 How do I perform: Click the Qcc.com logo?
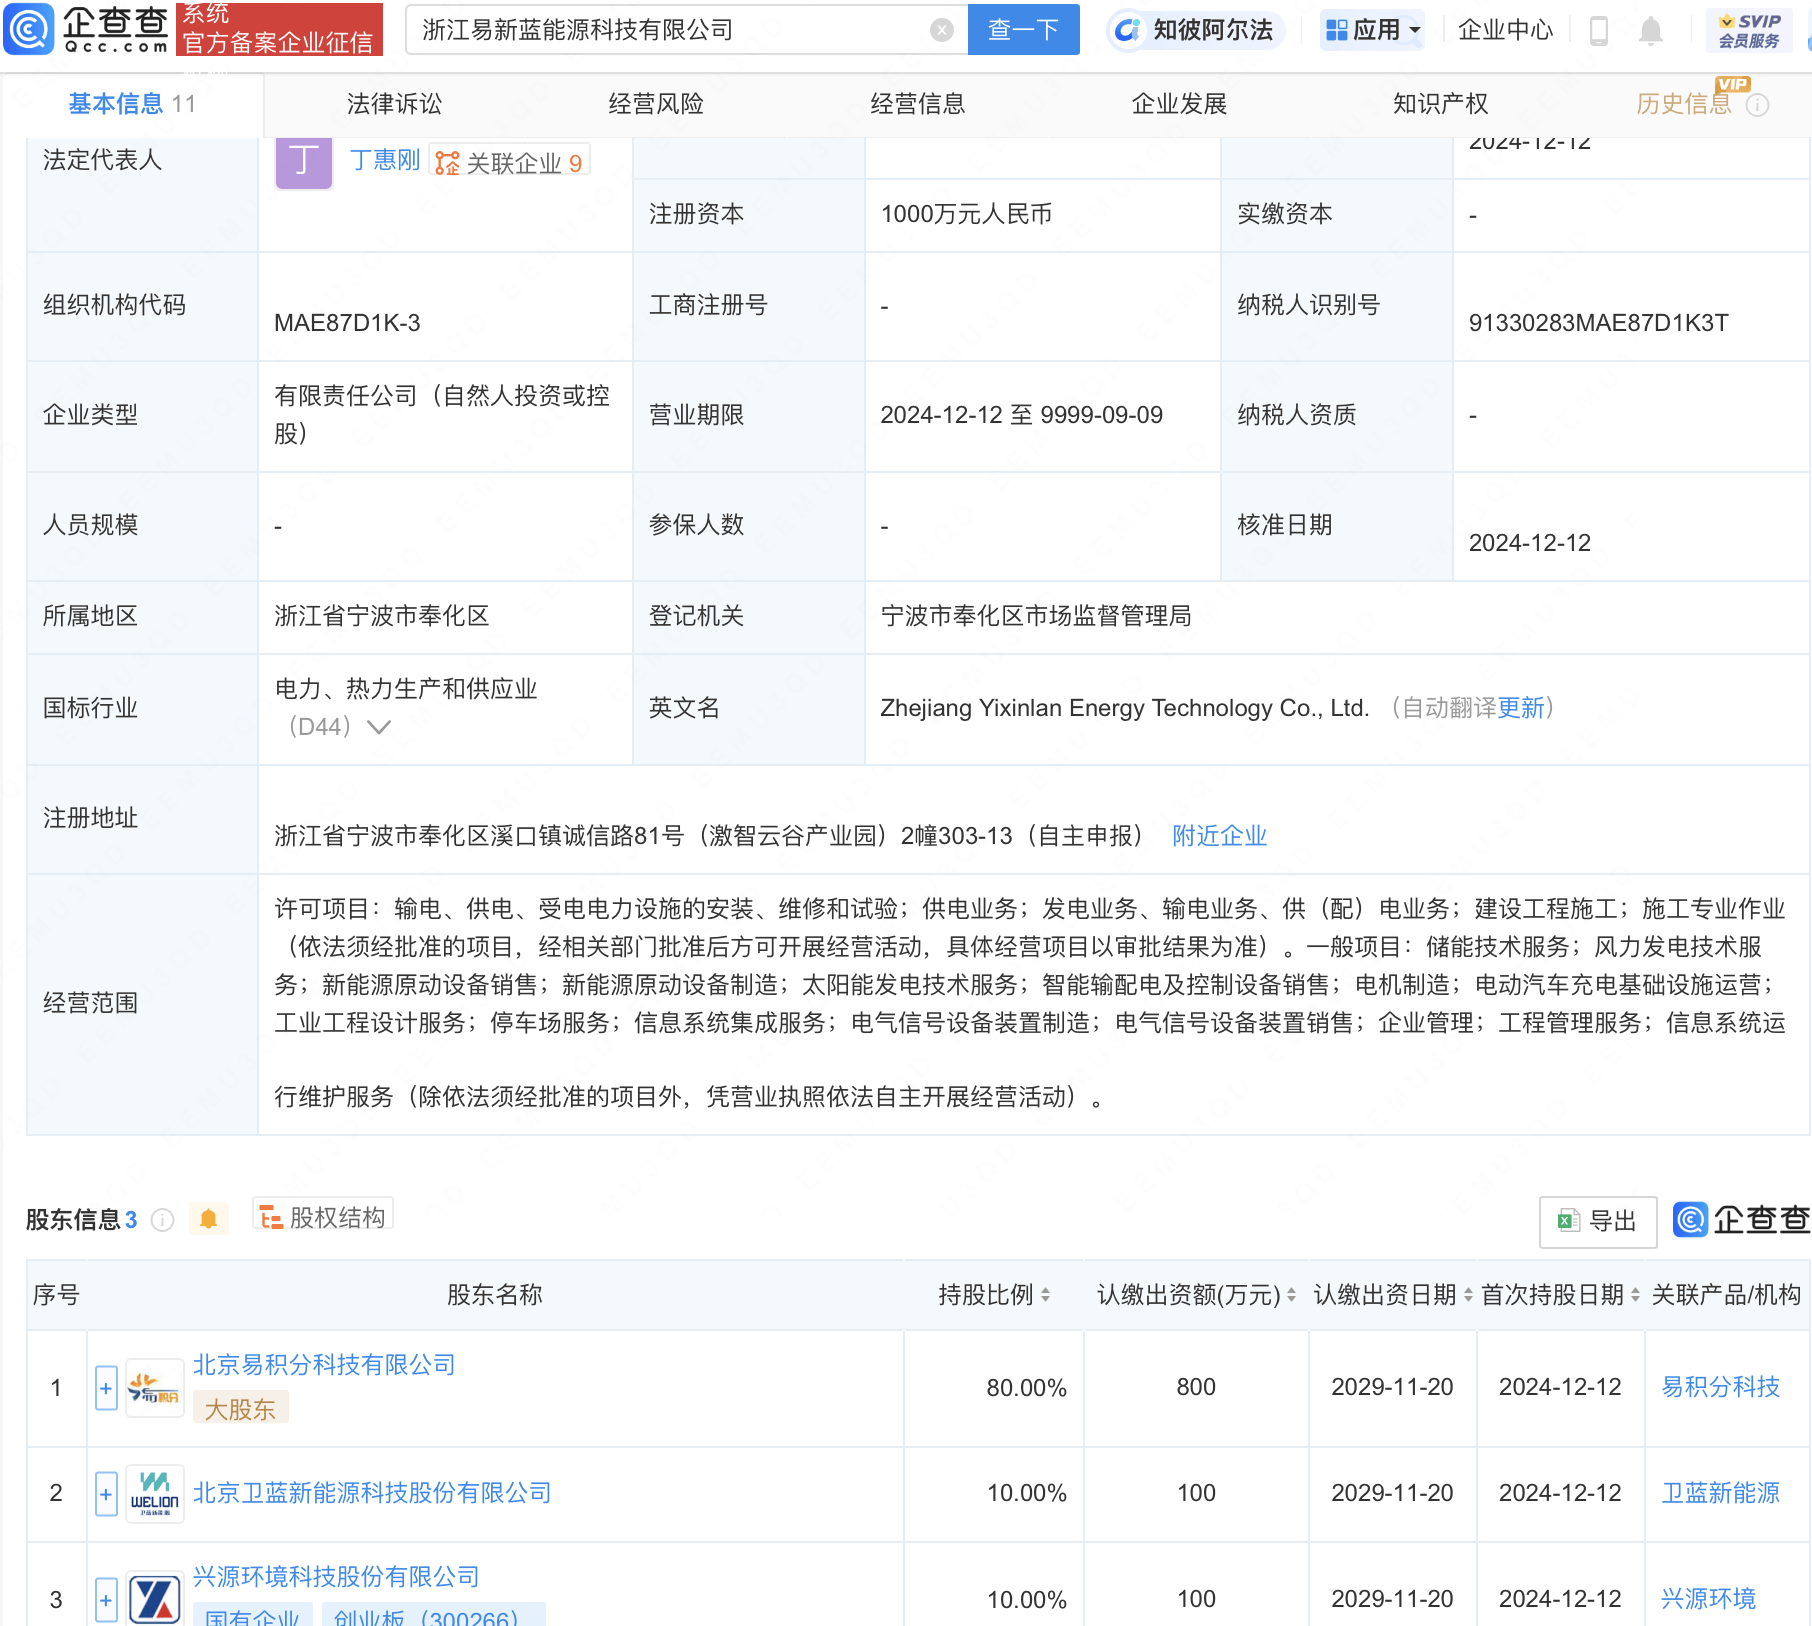(88, 29)
